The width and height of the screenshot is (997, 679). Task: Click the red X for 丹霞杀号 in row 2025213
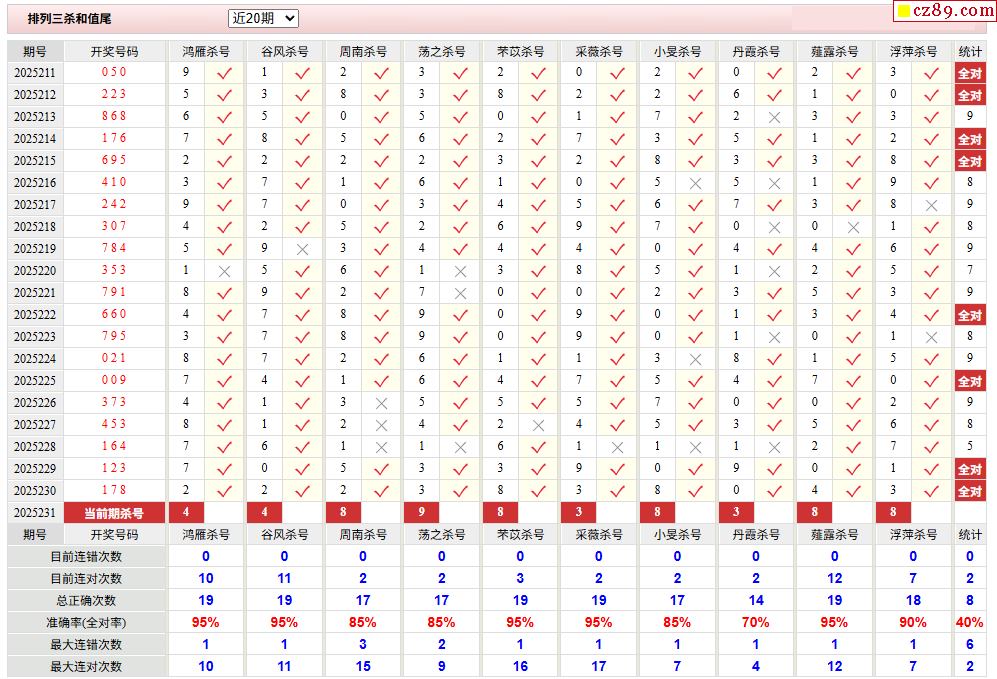774,117
